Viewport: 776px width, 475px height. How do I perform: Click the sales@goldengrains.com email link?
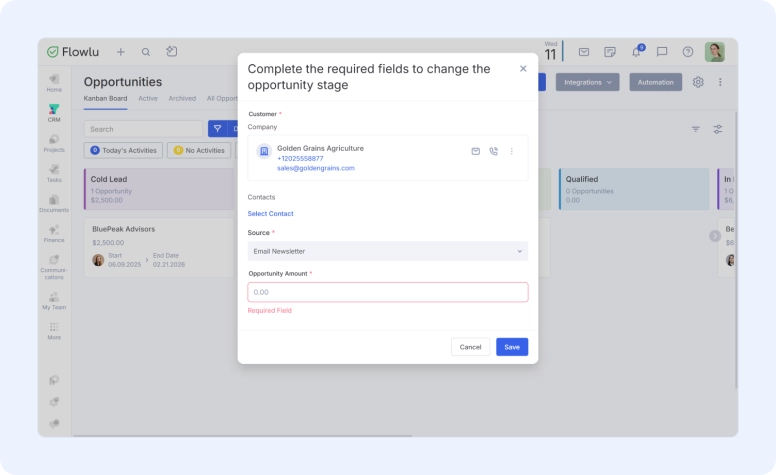[x=316, y=168]
